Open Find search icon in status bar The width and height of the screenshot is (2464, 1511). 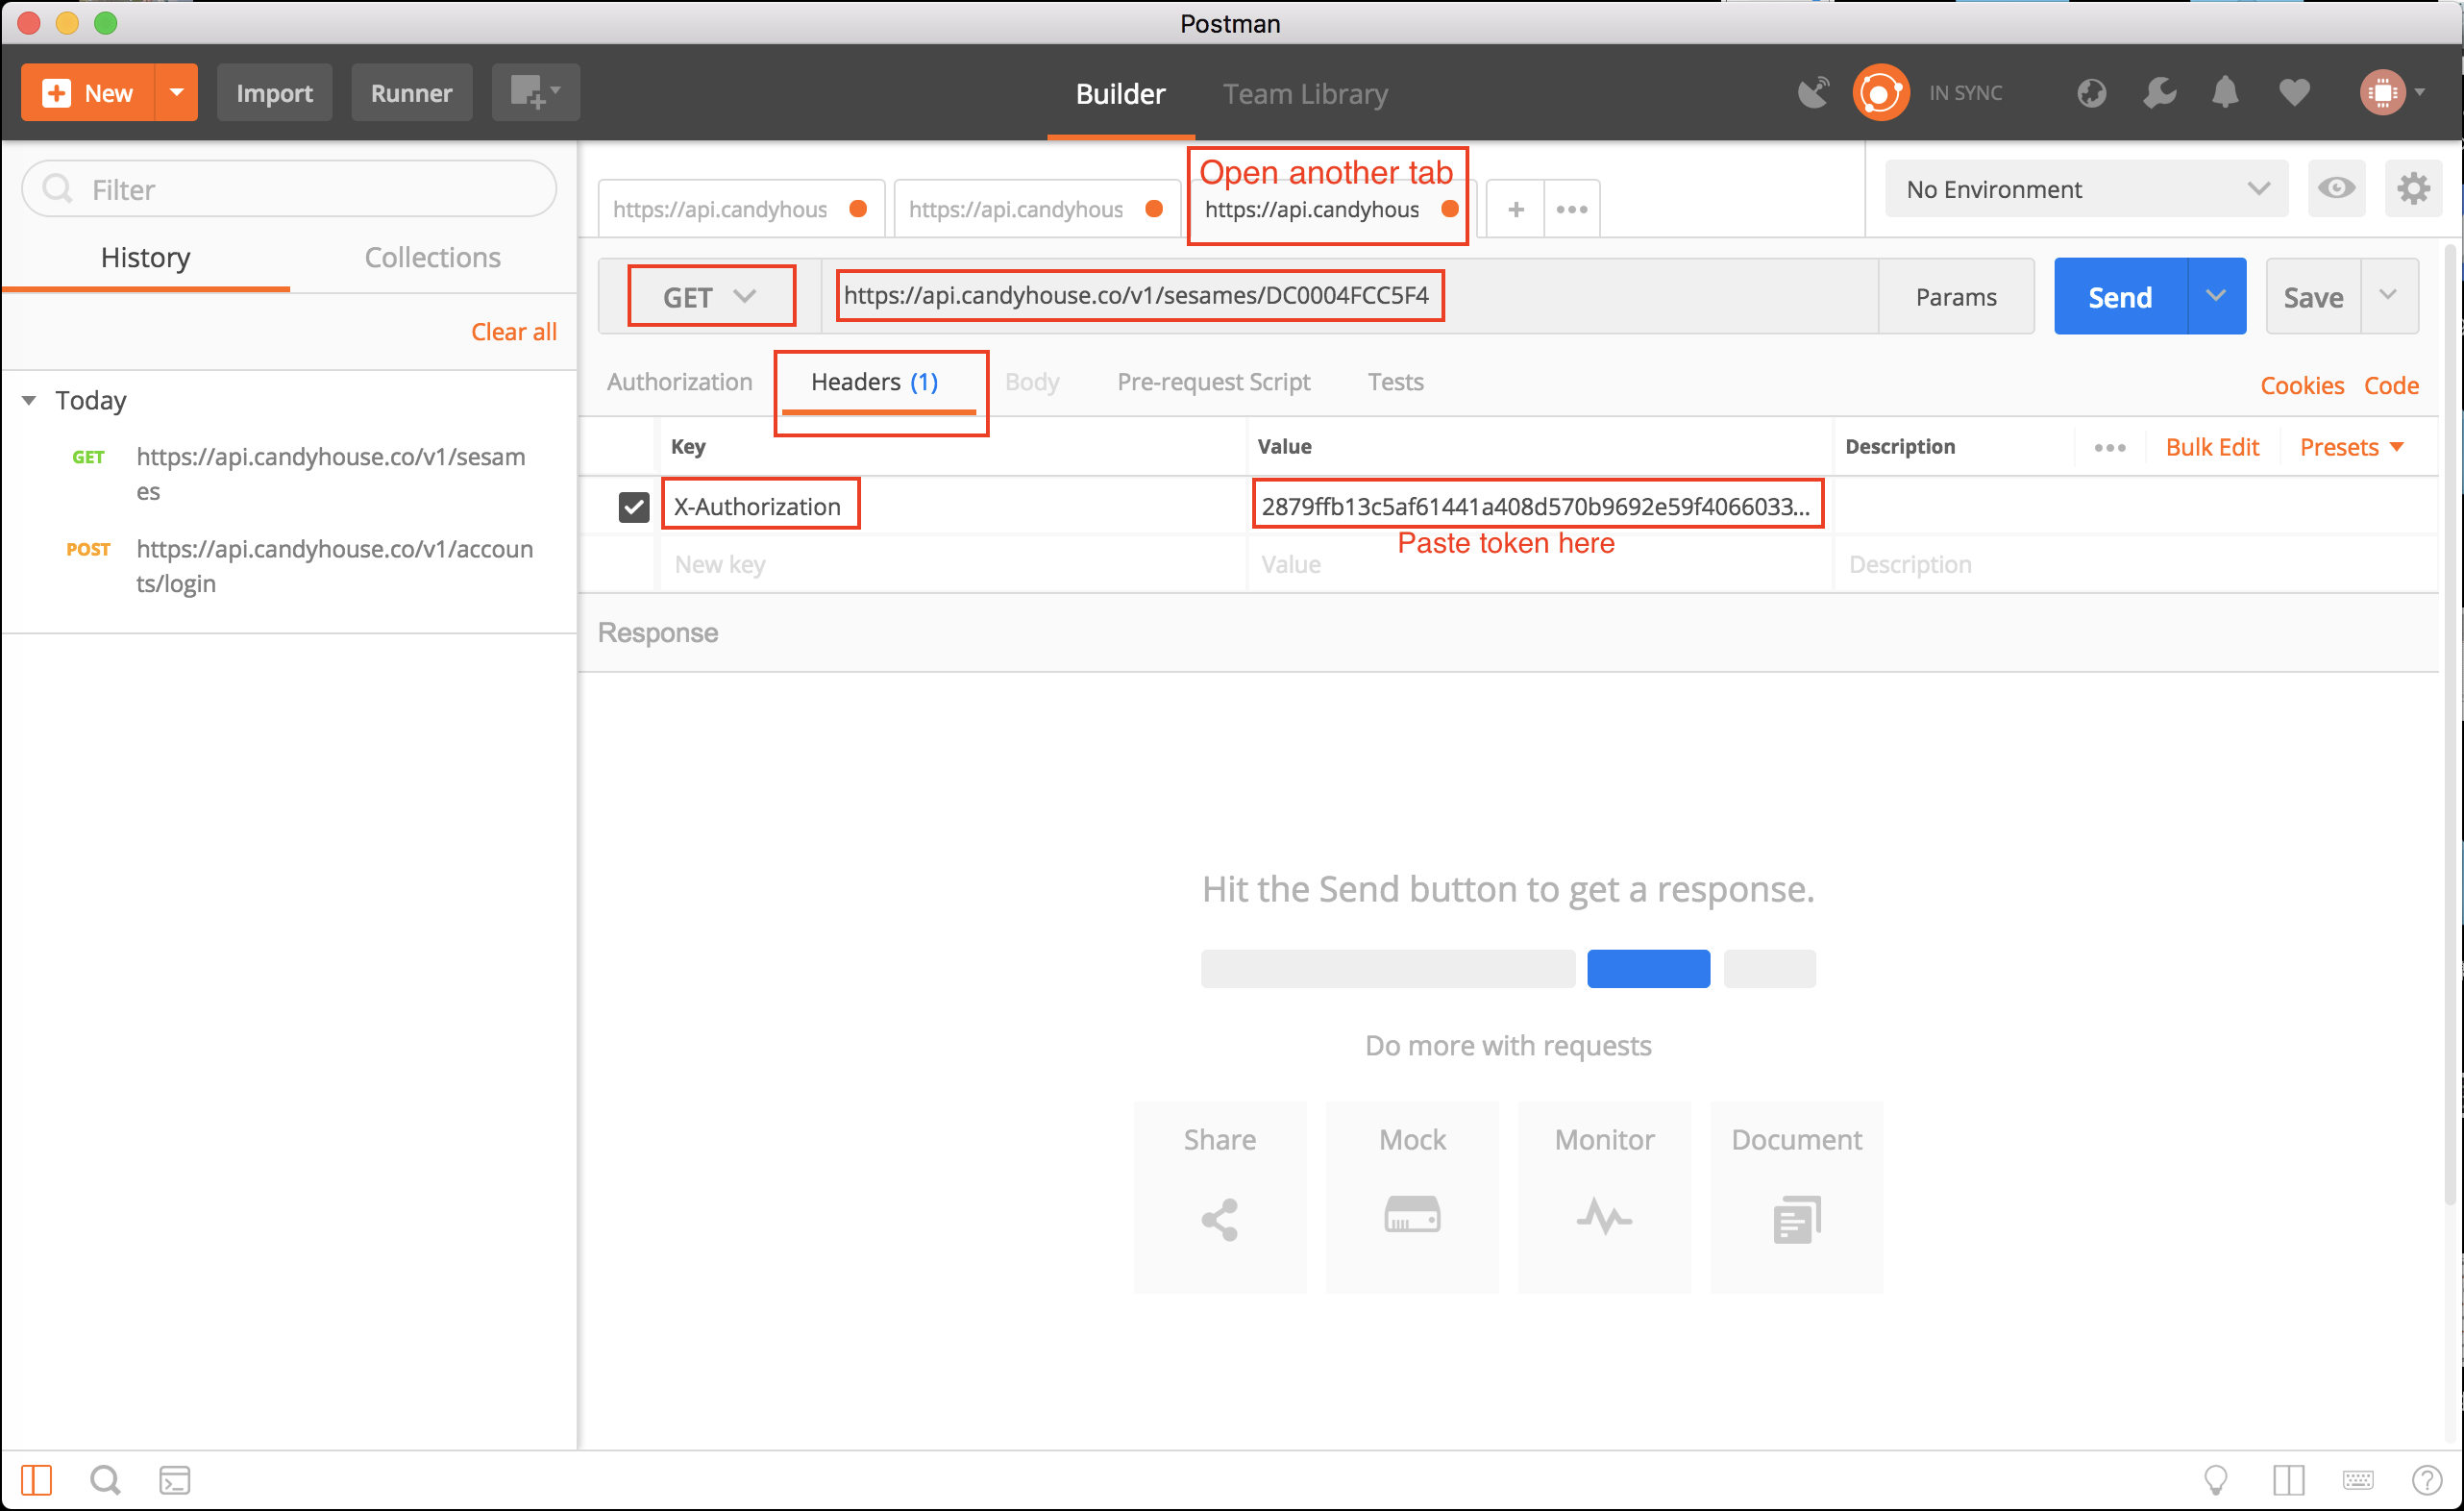(x=105, y=1480)
